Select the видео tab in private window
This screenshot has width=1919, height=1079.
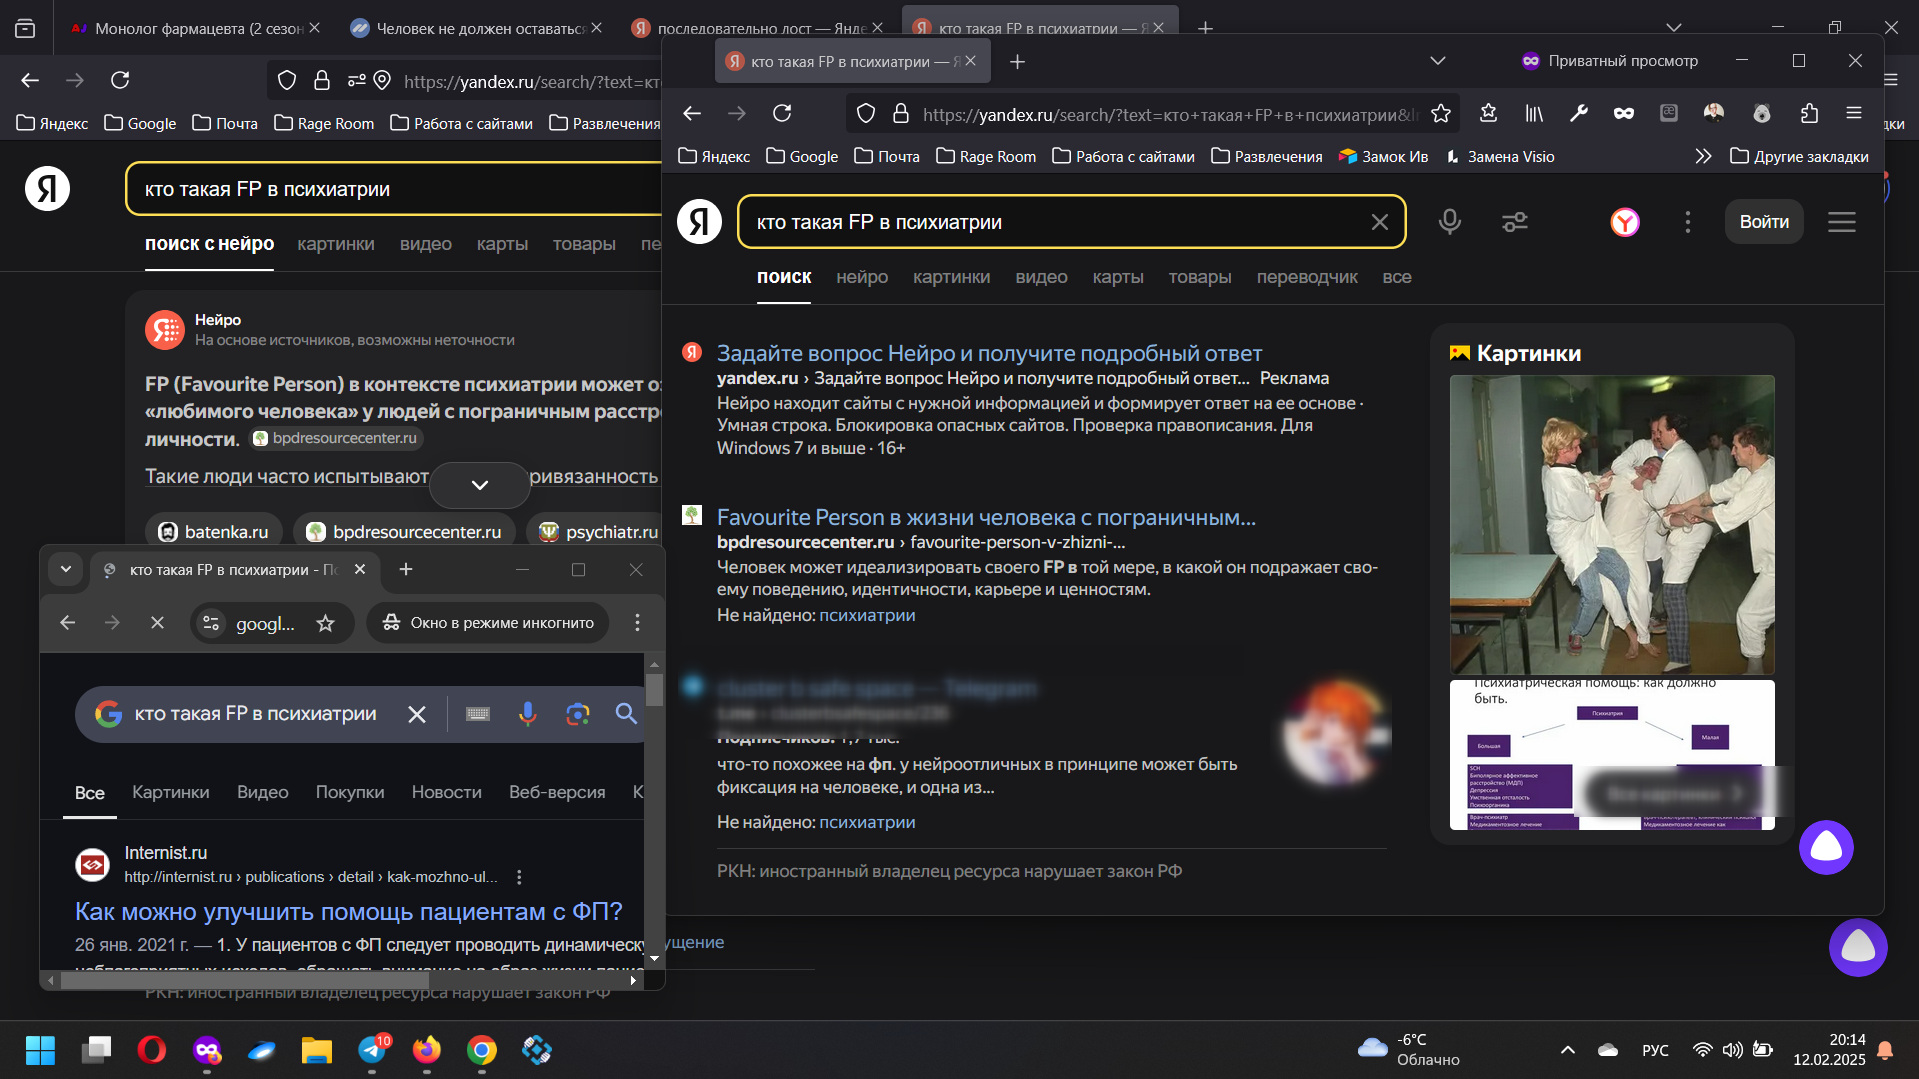(x=1041, y=277)
